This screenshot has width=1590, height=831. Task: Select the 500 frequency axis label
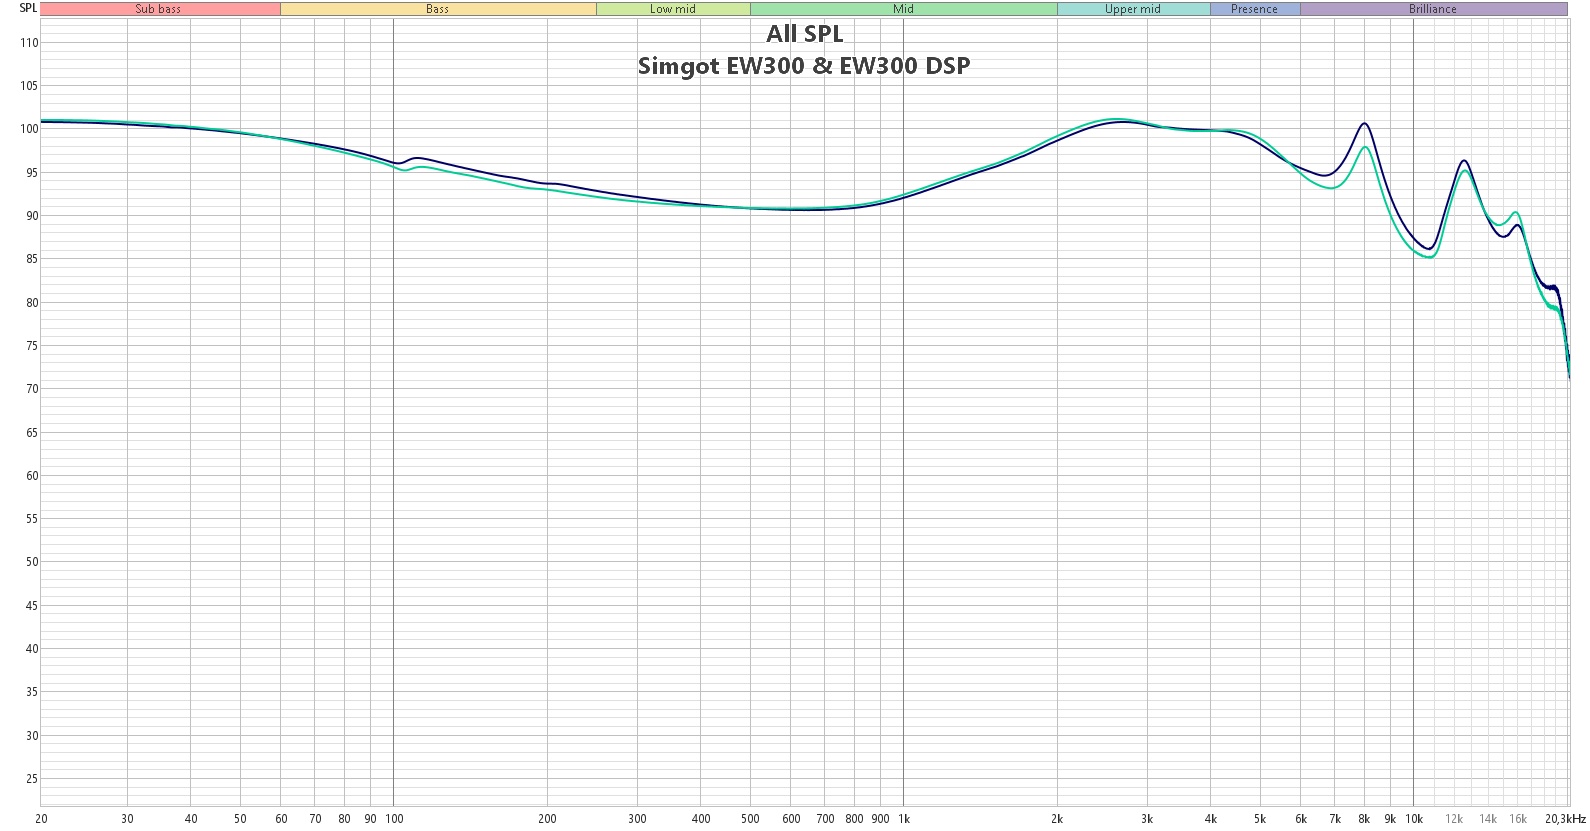click(x=751, y=819)
